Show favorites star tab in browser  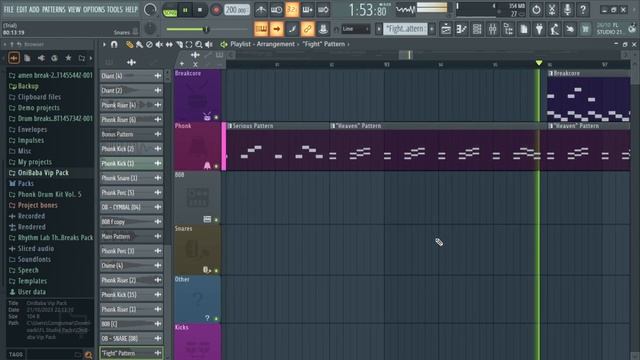68,58
